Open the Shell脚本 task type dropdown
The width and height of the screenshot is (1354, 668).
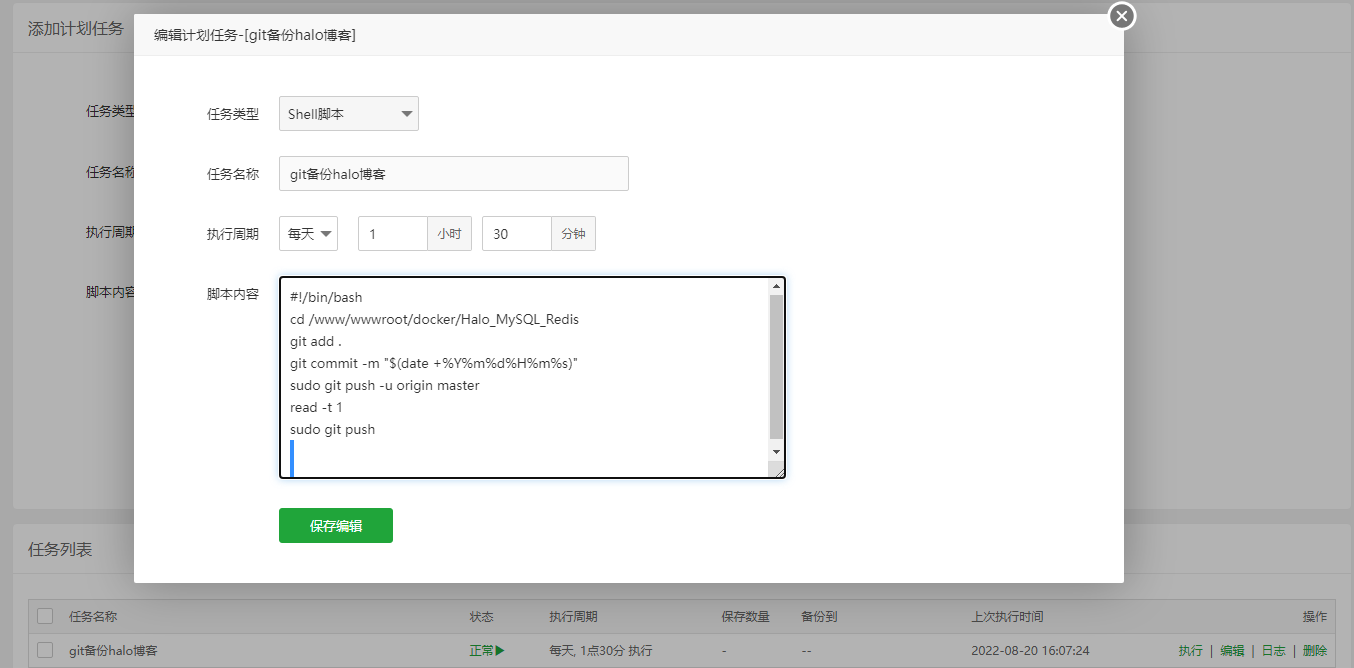coord(348,114)
